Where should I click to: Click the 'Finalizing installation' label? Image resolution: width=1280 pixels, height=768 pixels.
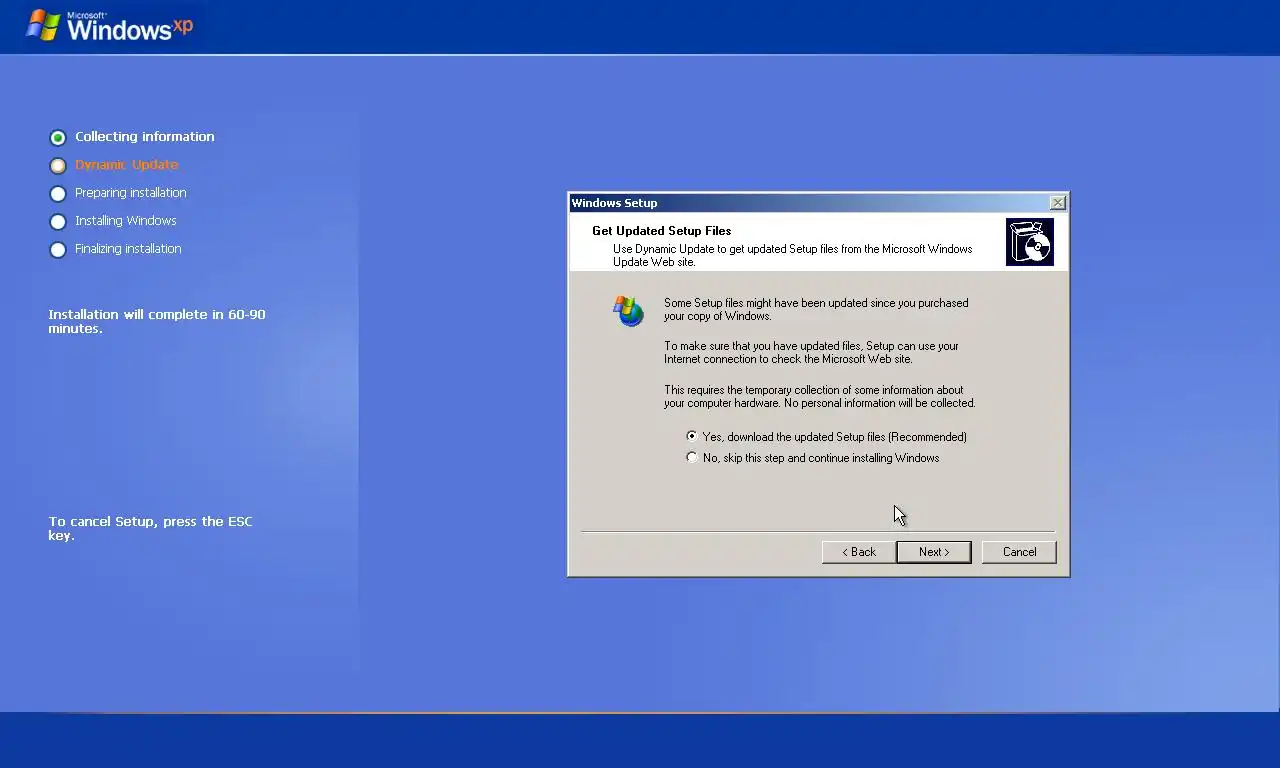[128, 249]
